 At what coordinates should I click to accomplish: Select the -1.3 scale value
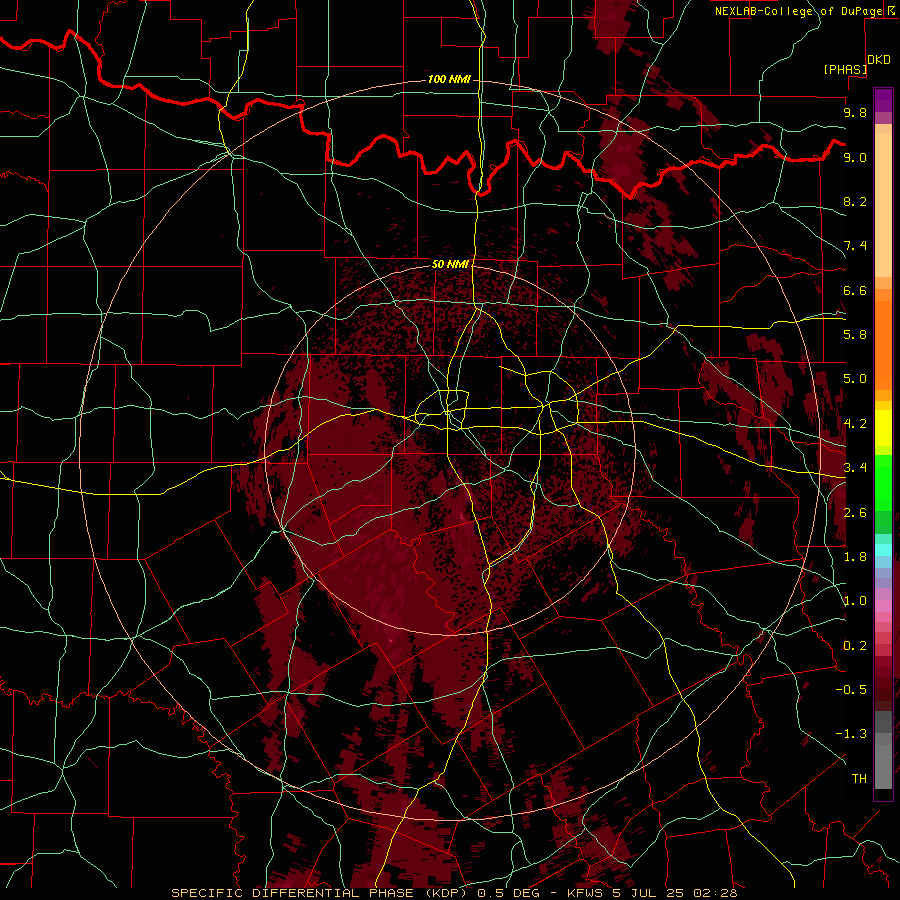[851, 734]
